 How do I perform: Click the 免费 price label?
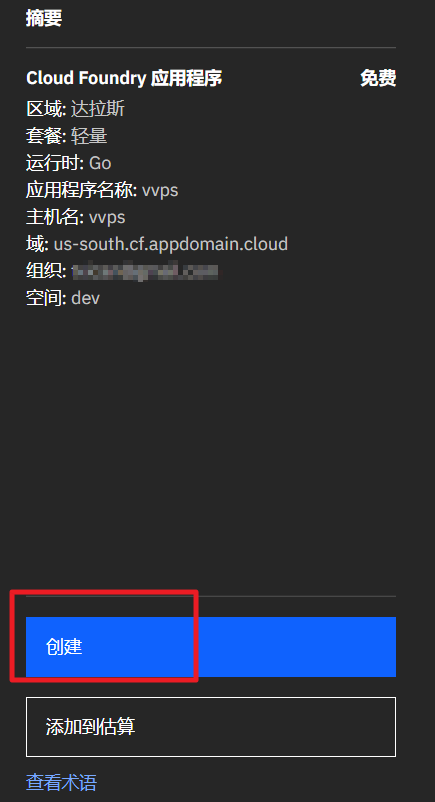point(378,78)
